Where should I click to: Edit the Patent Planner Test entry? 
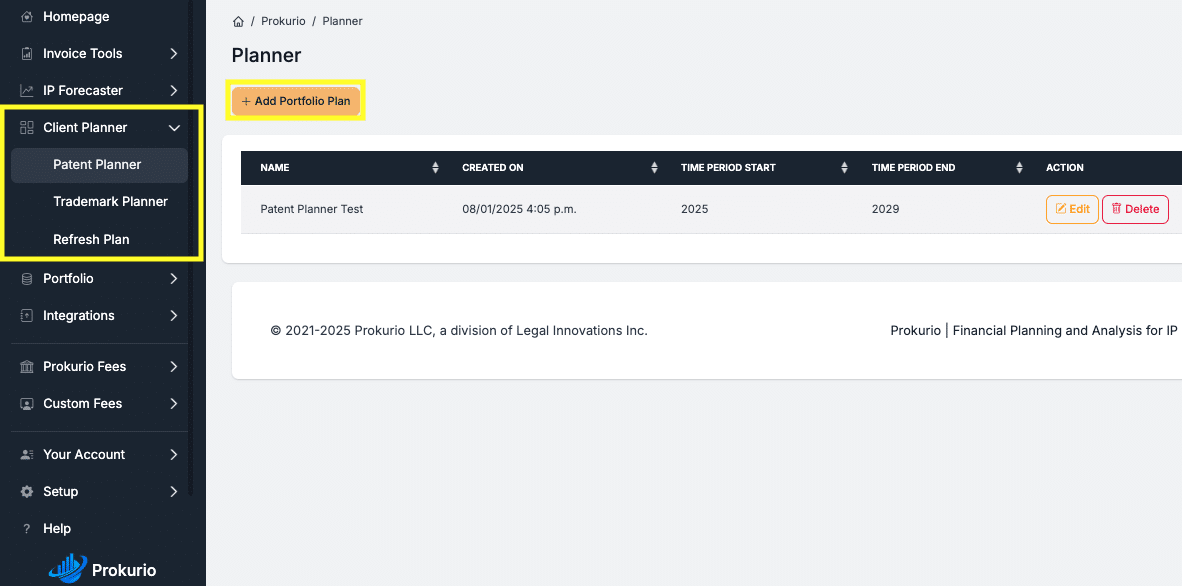pos(1071,209)
